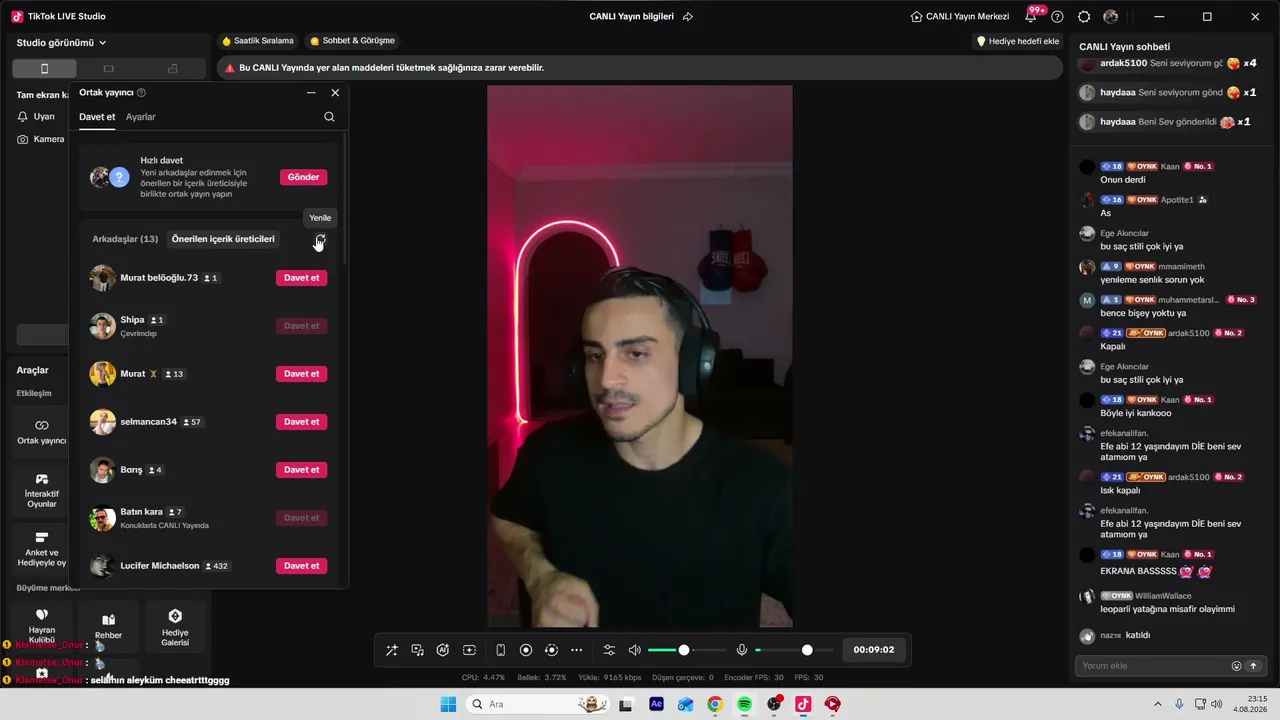Invite Murat belöoğlu.73 with Davet et
Viewport: 1280px width, 720px height.
point(301,278)
